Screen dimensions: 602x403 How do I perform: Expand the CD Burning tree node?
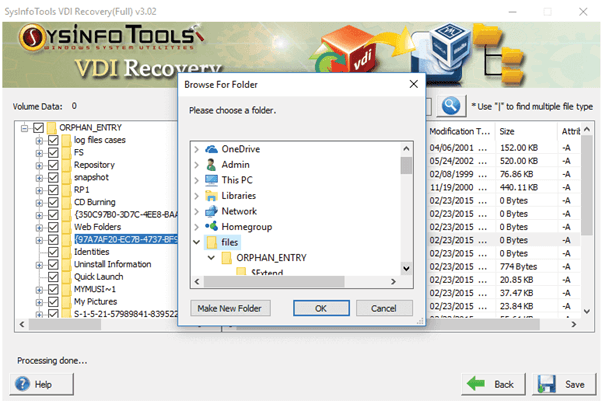coord(39,203)
